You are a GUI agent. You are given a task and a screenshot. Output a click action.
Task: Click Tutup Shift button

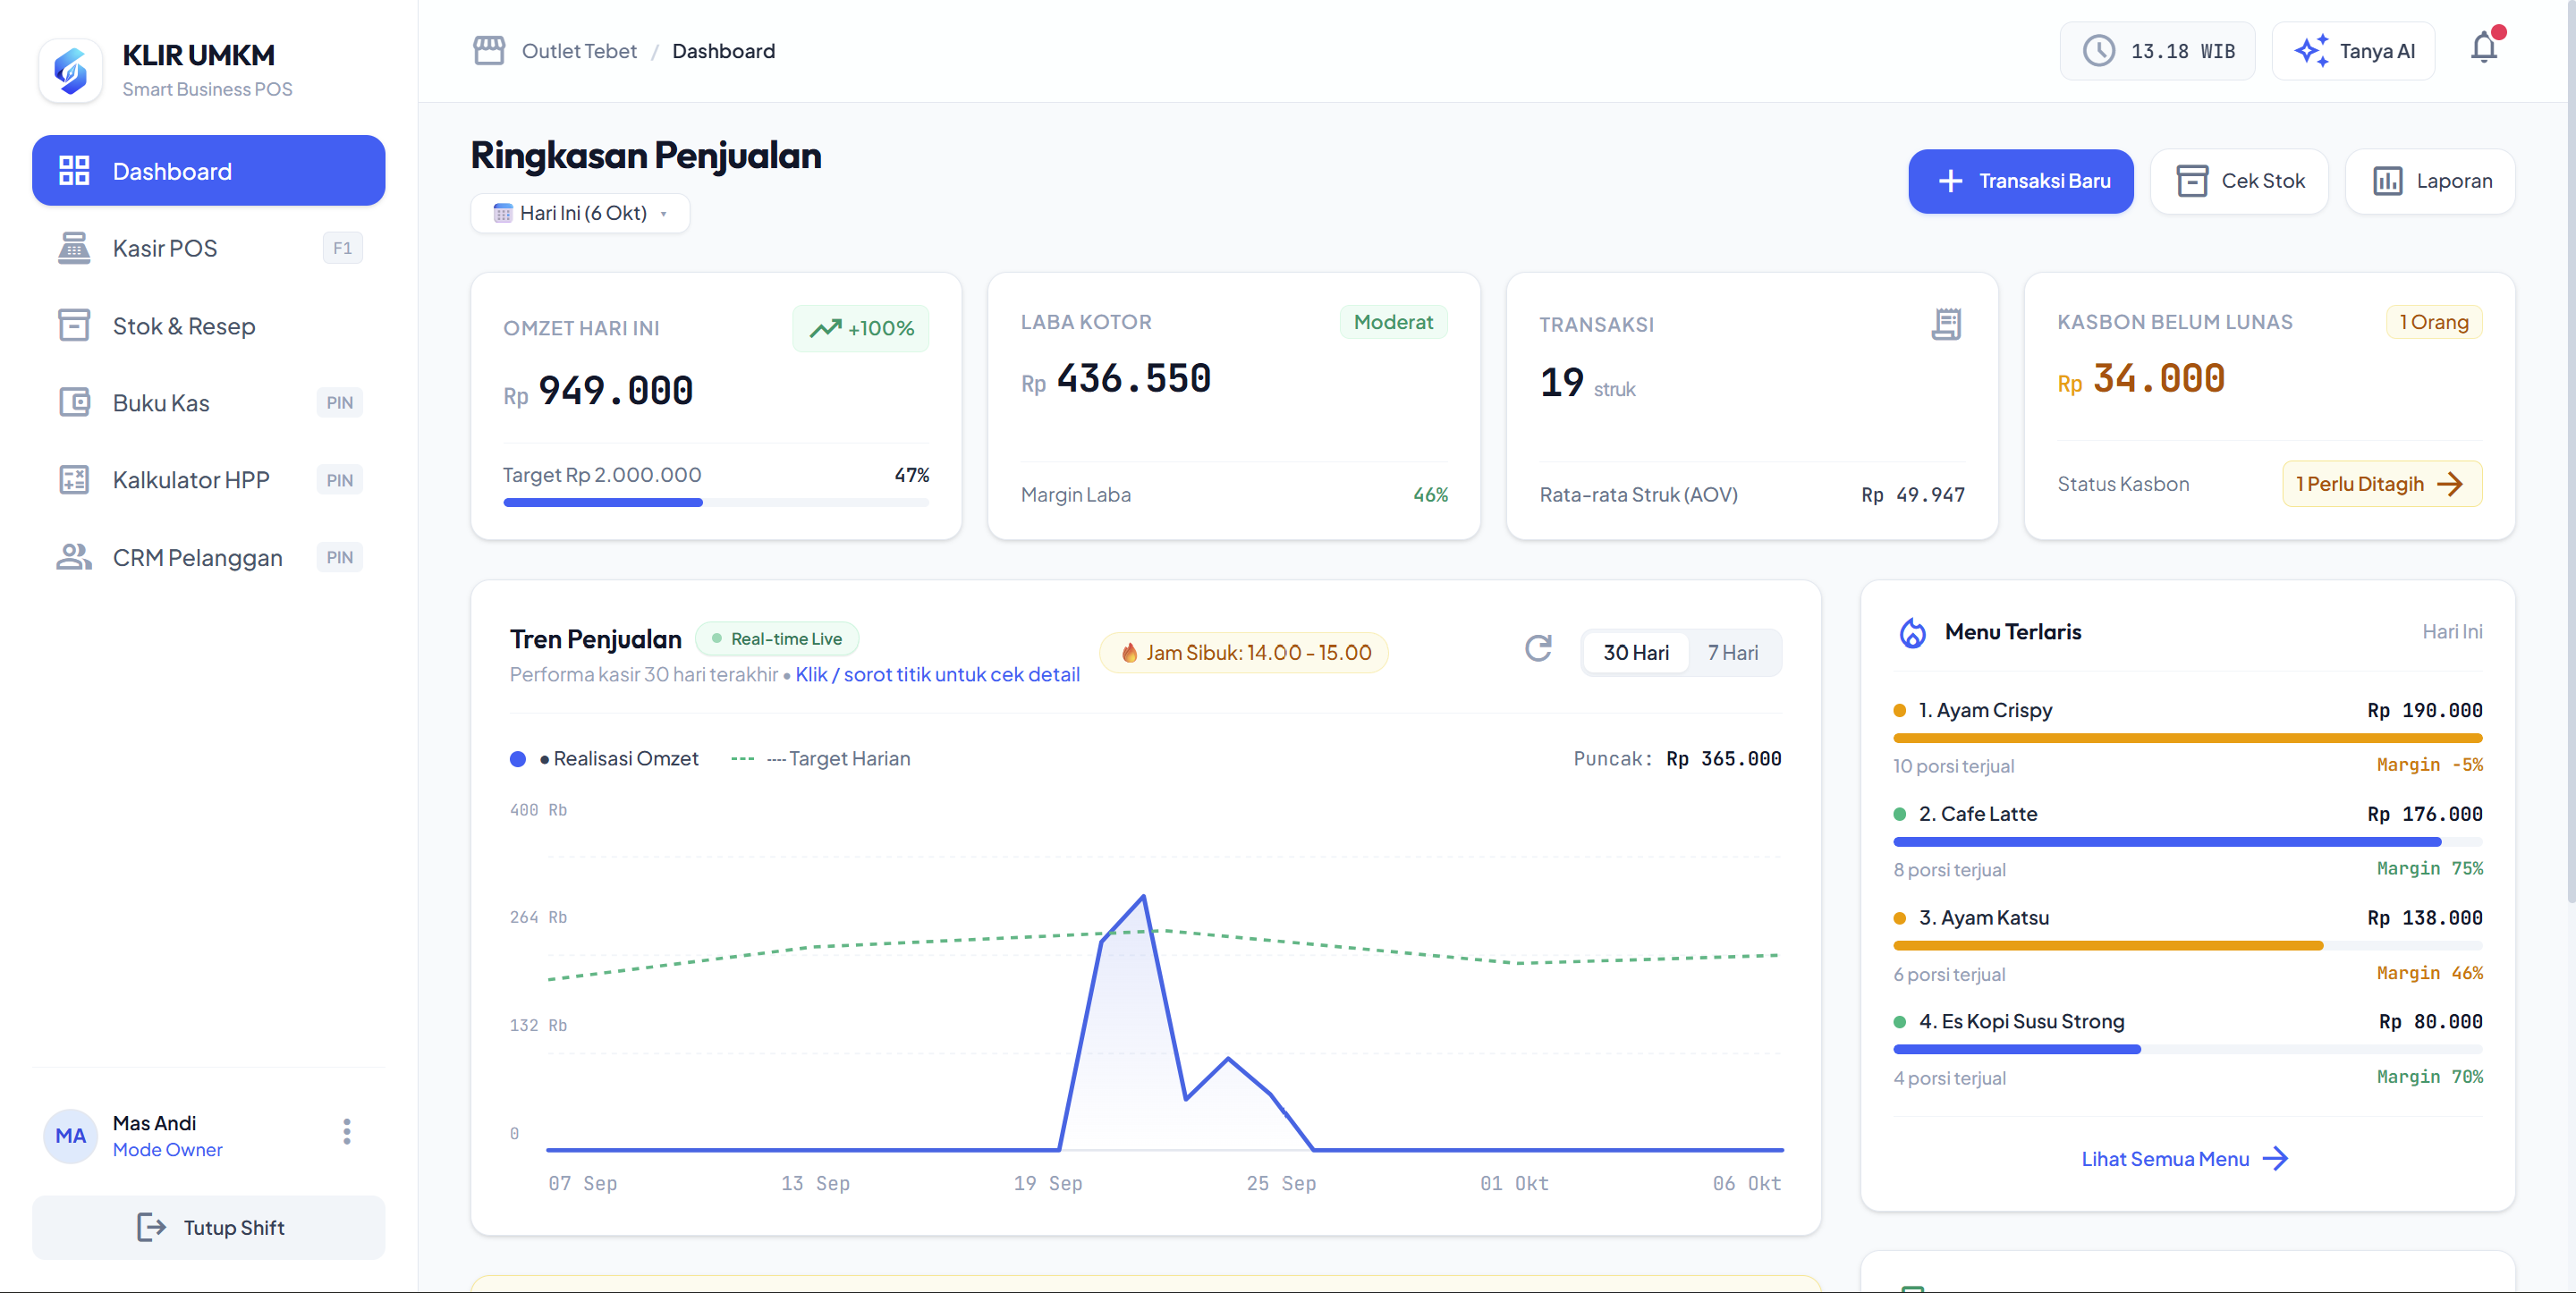point(208,1228)
